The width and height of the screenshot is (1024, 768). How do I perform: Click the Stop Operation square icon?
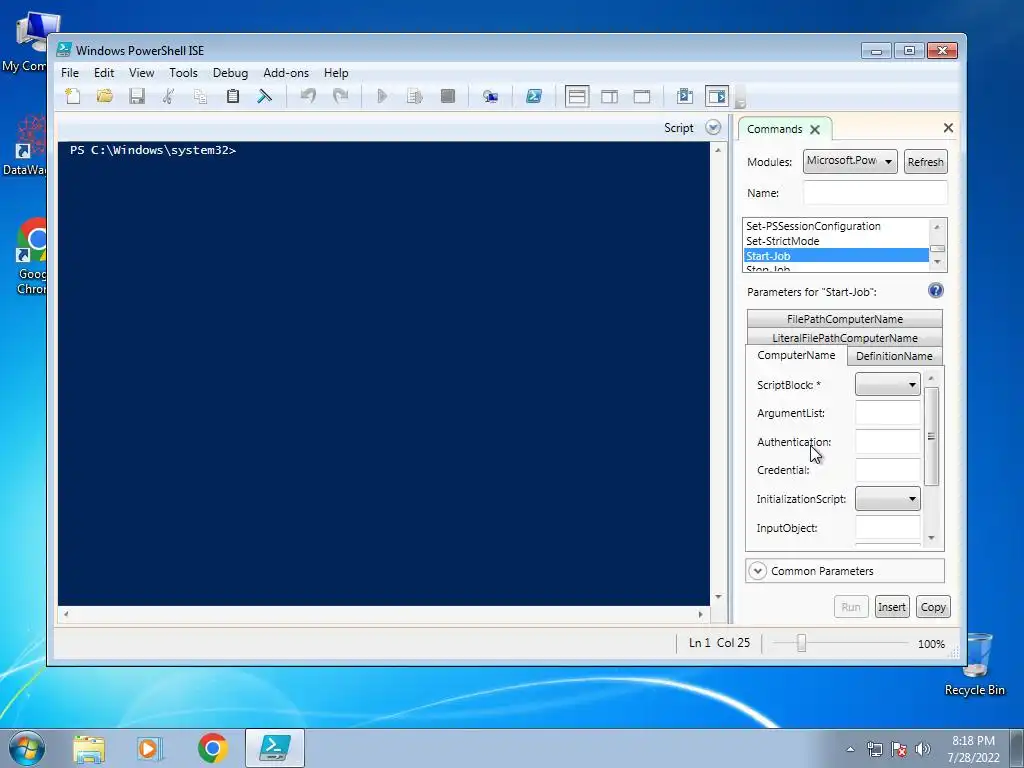click(x=447, y=97)
